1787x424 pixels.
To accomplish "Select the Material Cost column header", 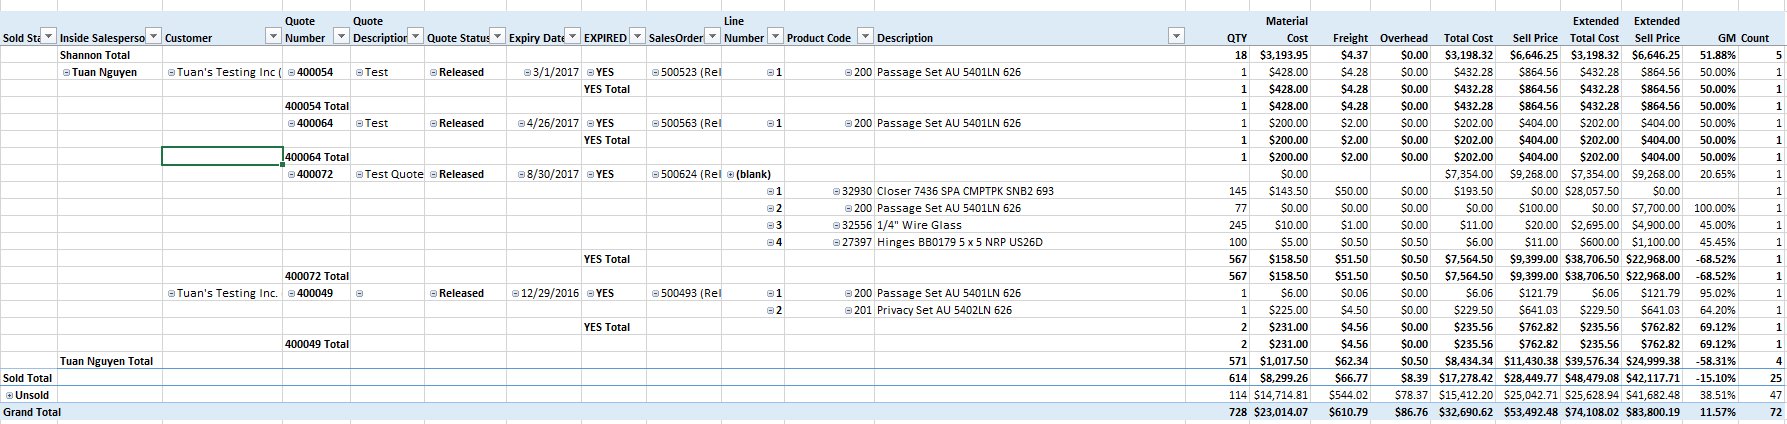I will [1286, 29].
